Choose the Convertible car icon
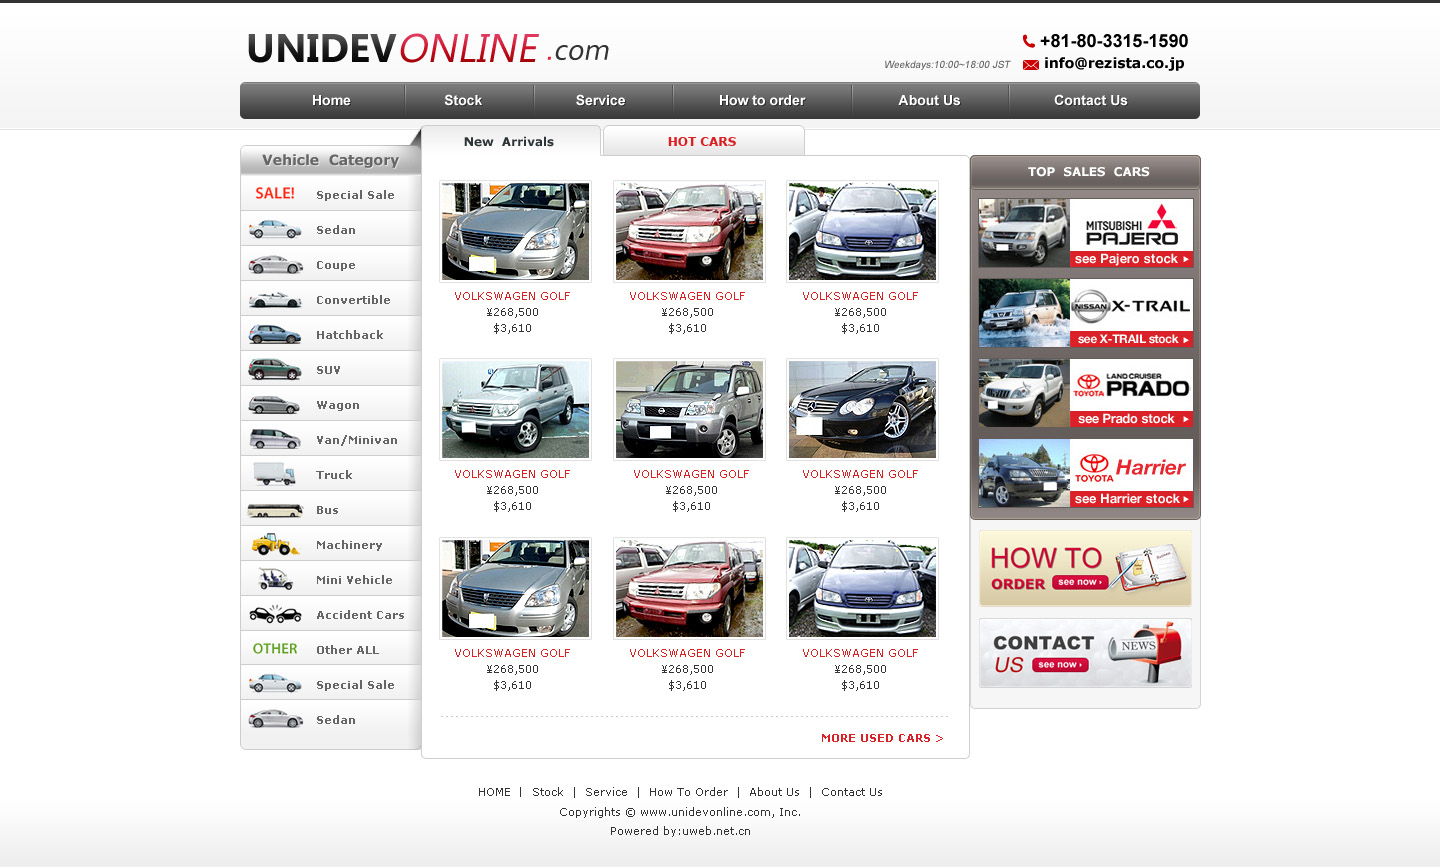Screen dimensions: 1440x867 (275, 300)
